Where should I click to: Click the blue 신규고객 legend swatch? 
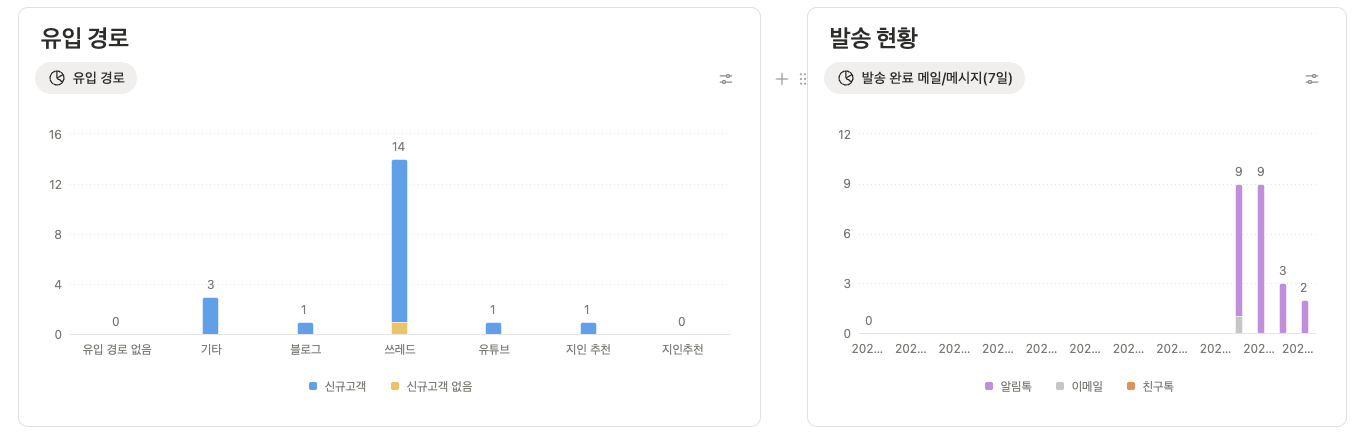tap(313, 386)
